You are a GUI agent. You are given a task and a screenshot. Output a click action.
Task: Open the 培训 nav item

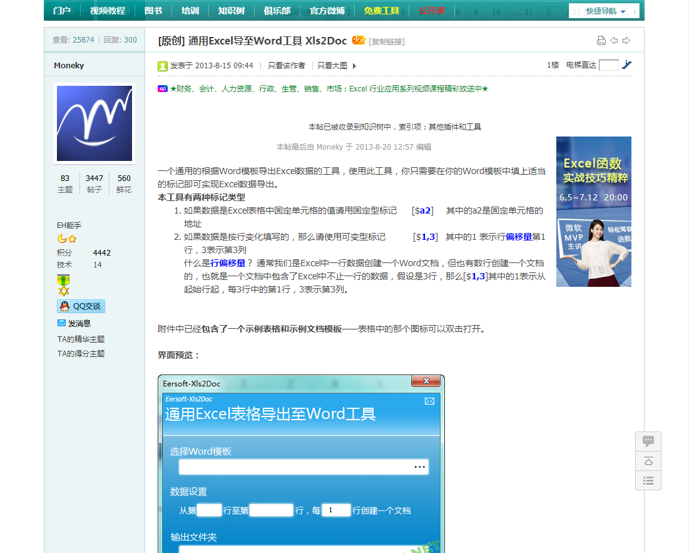(x=190, y=11)
